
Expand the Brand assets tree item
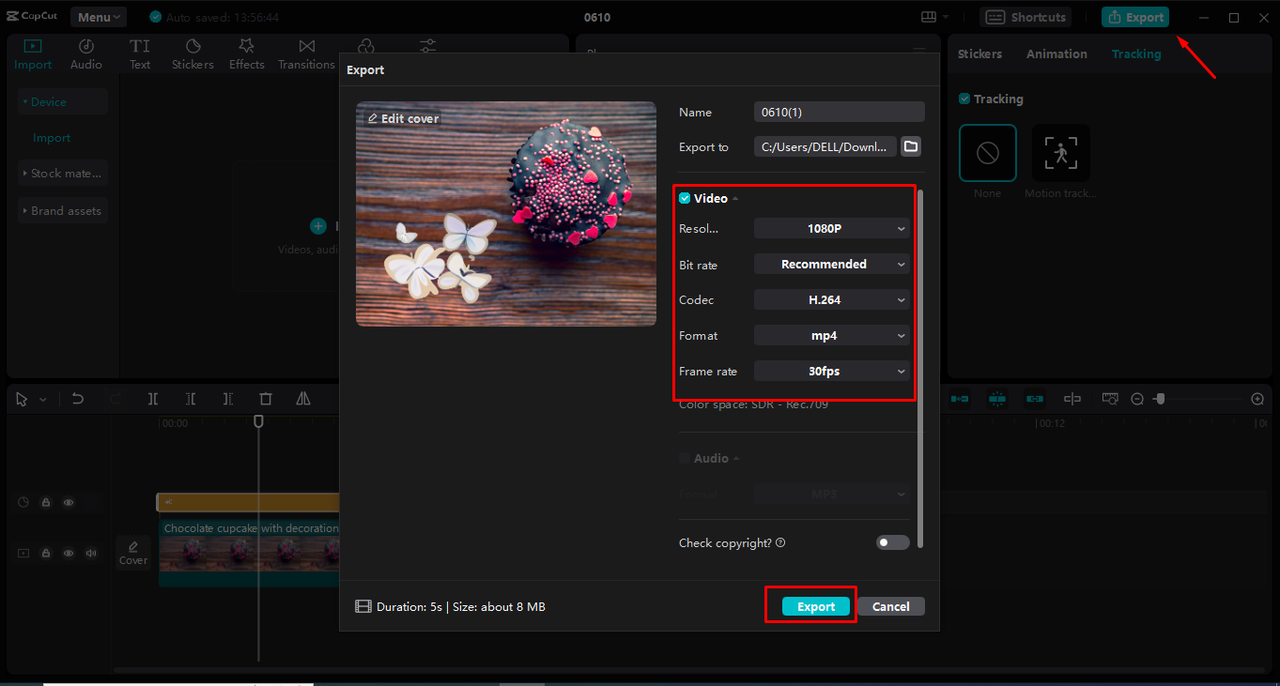point(62,211)
